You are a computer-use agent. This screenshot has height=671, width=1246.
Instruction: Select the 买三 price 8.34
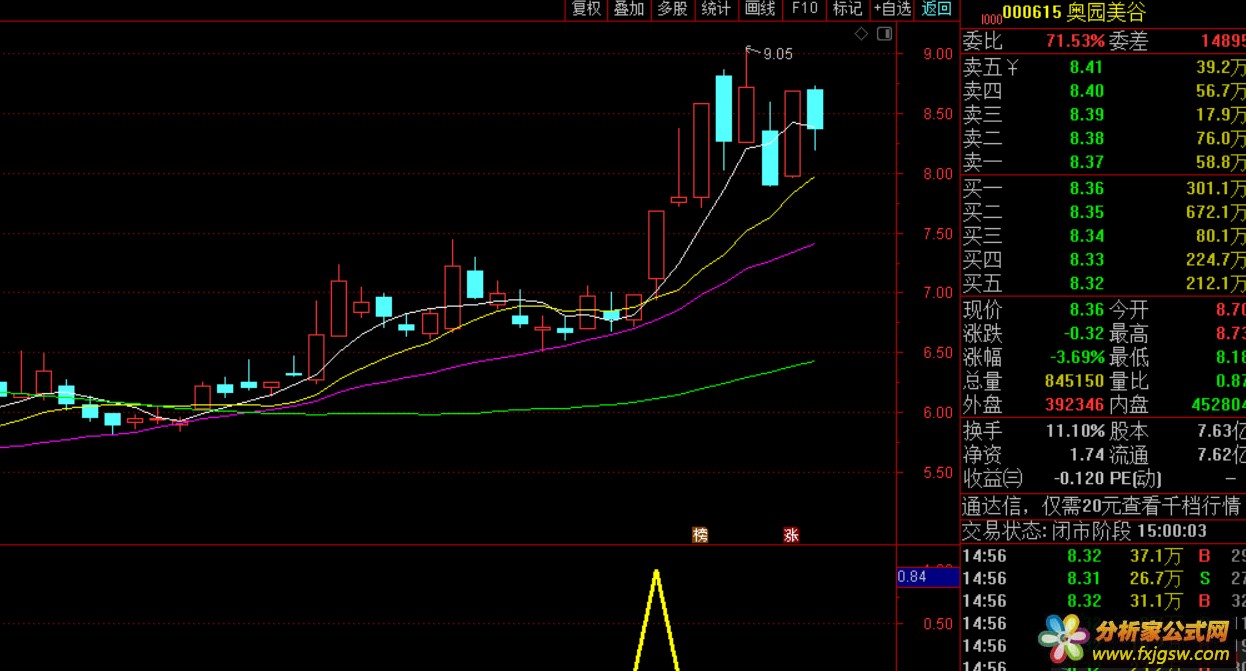1086,236
